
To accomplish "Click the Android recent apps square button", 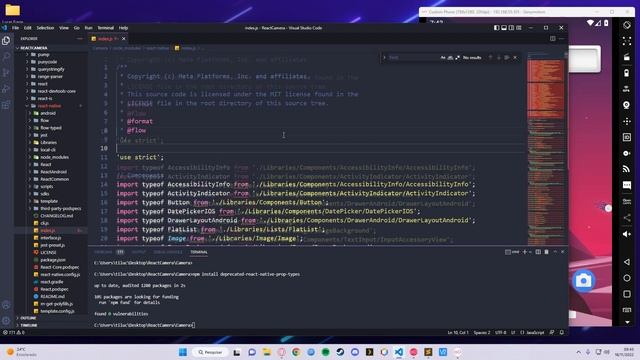I will [627, 294].
